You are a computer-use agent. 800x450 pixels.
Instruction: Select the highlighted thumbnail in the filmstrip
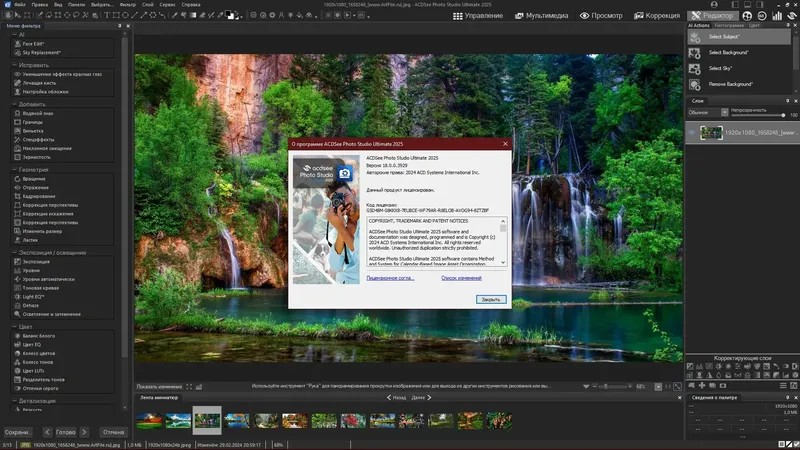pyautogui.click(x=207, y=418)
